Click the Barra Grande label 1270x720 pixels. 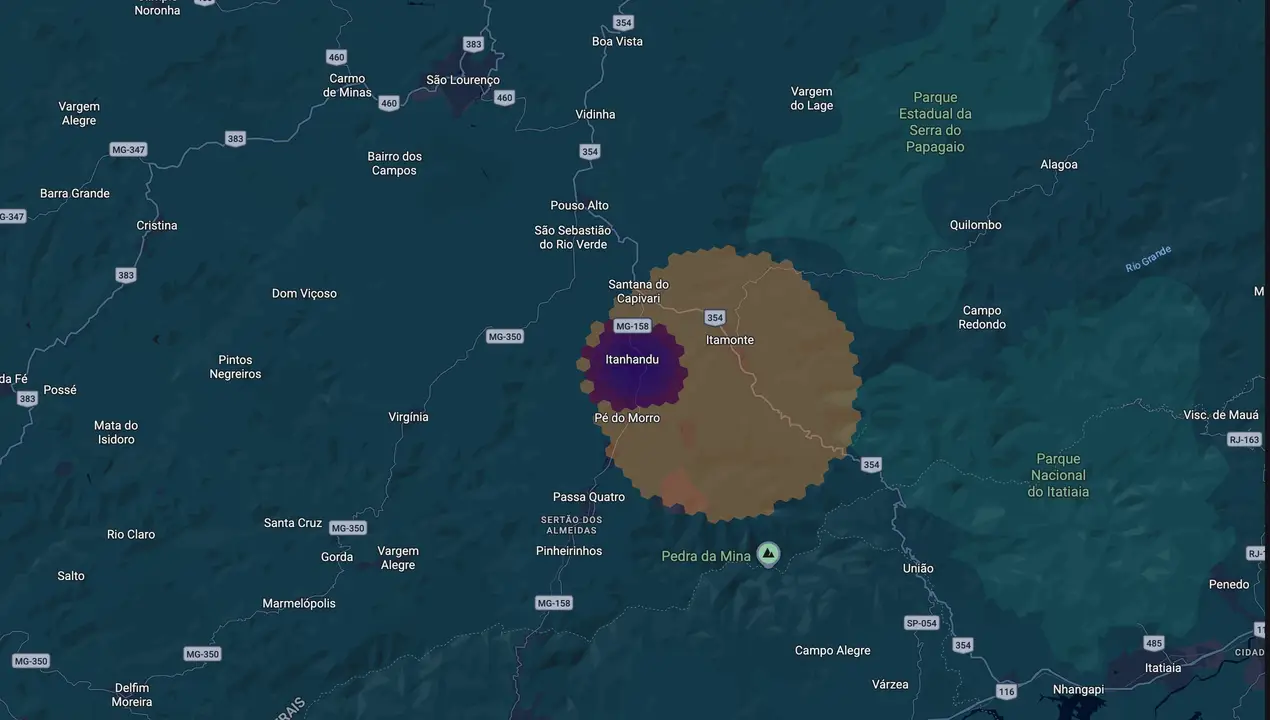click(x=75, y=194)
